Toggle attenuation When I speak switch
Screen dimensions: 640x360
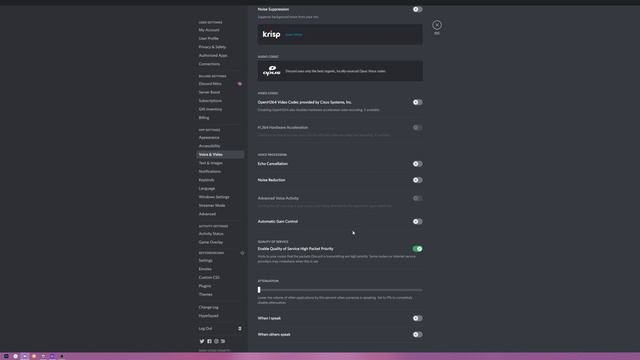(417, 318)
